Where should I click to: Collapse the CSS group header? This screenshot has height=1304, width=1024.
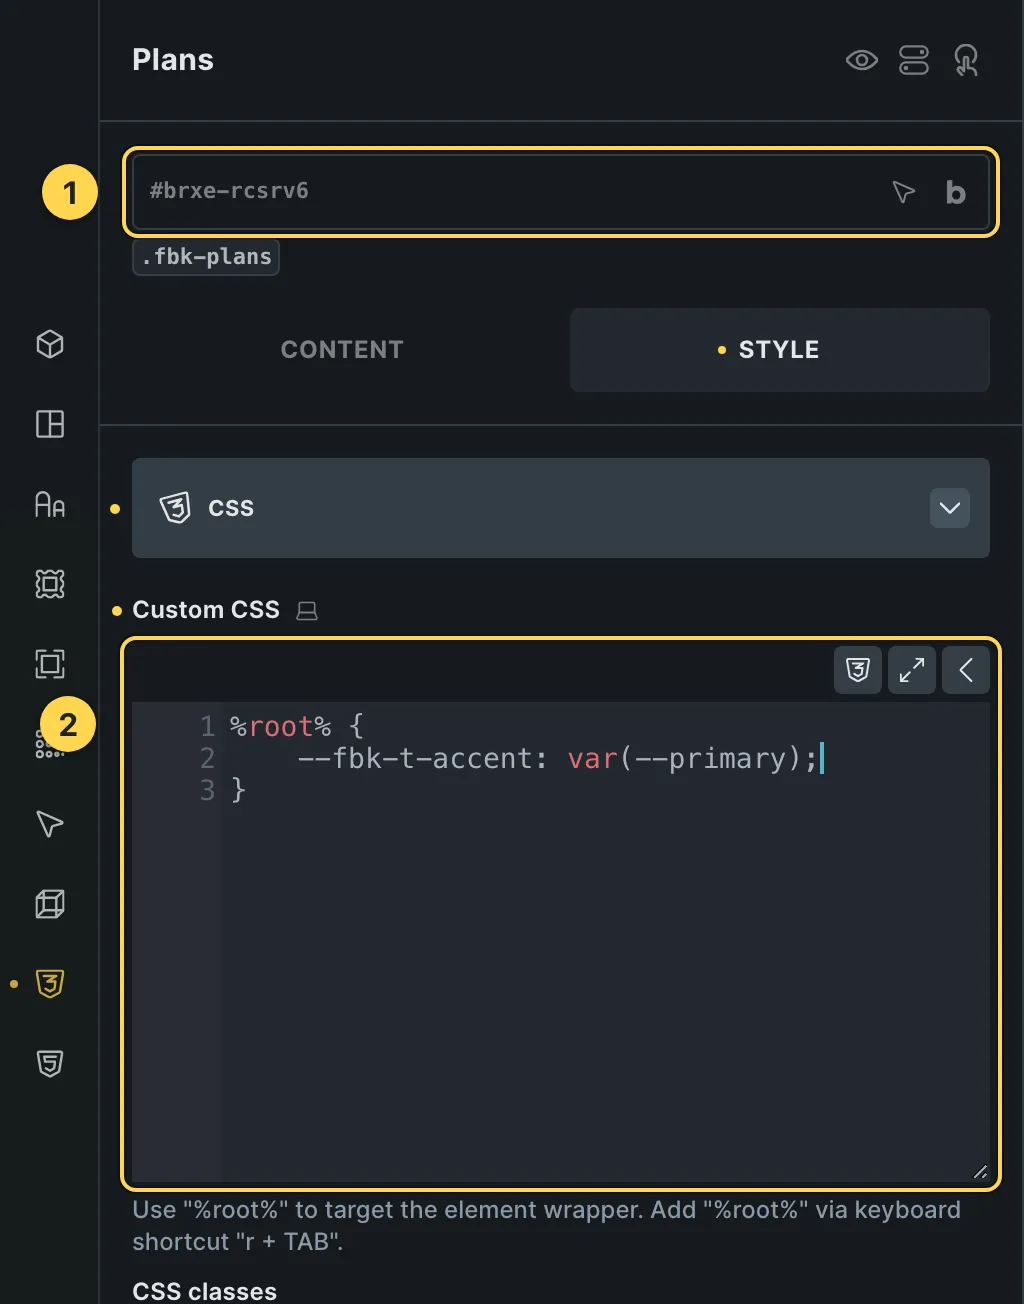[x=560, y=508]
